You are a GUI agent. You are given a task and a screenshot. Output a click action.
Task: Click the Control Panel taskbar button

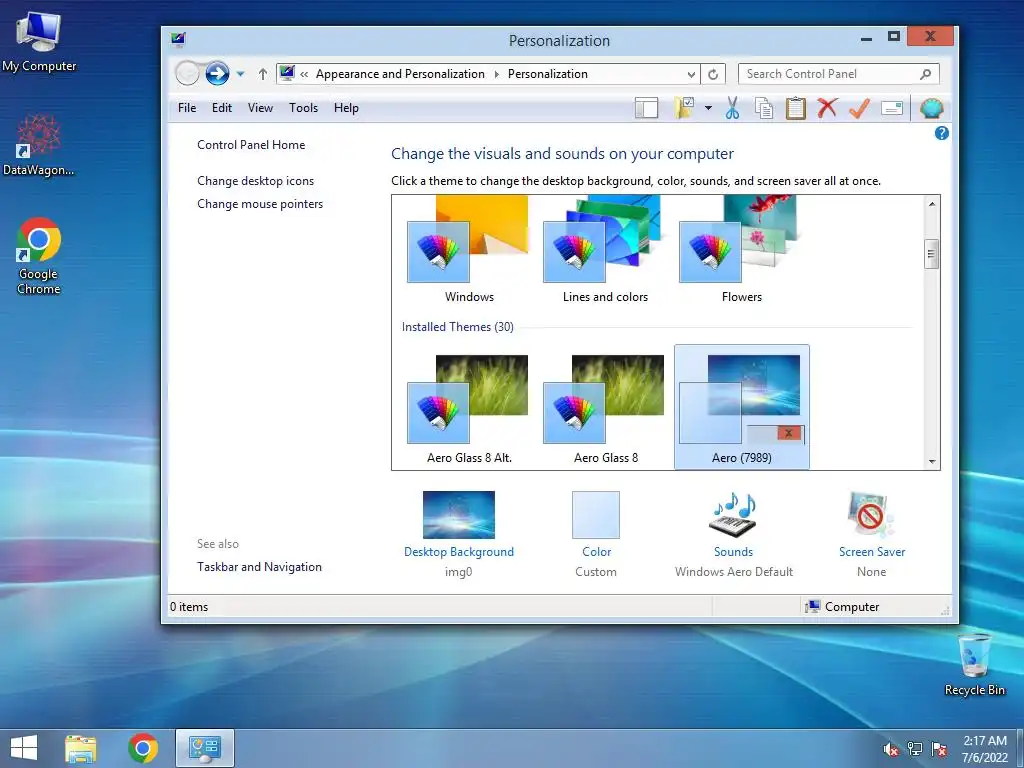[x=204, y=748]
